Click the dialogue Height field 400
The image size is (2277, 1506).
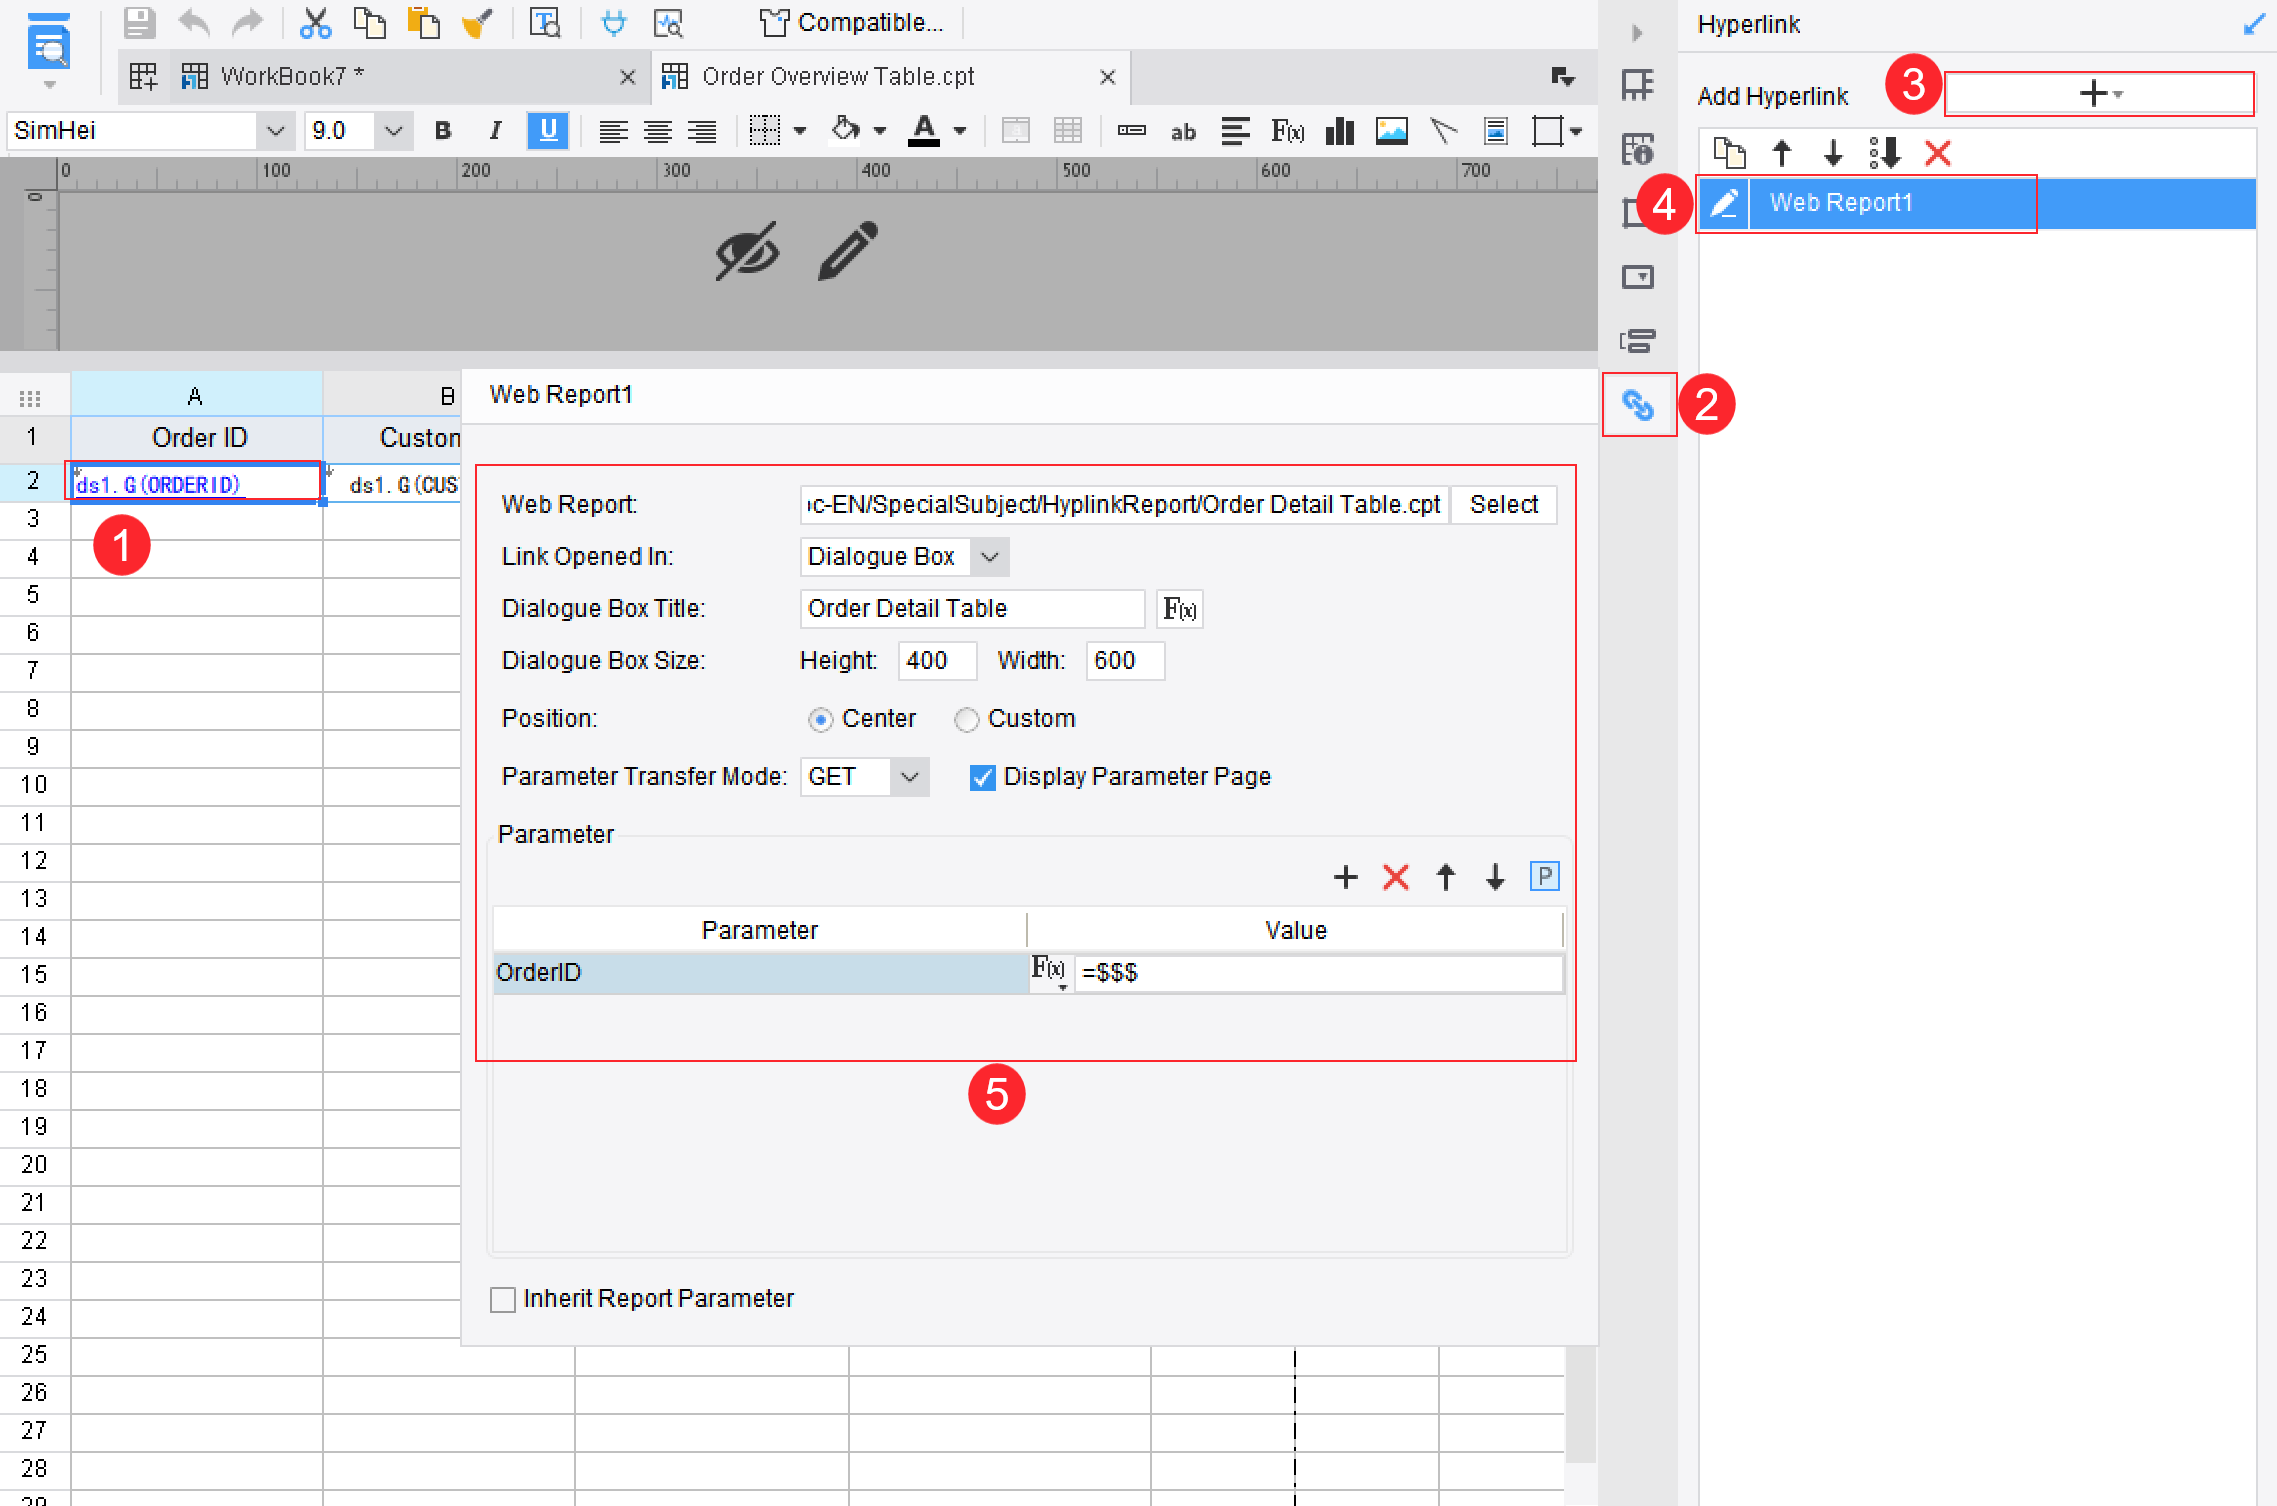[x=937, y=661]
